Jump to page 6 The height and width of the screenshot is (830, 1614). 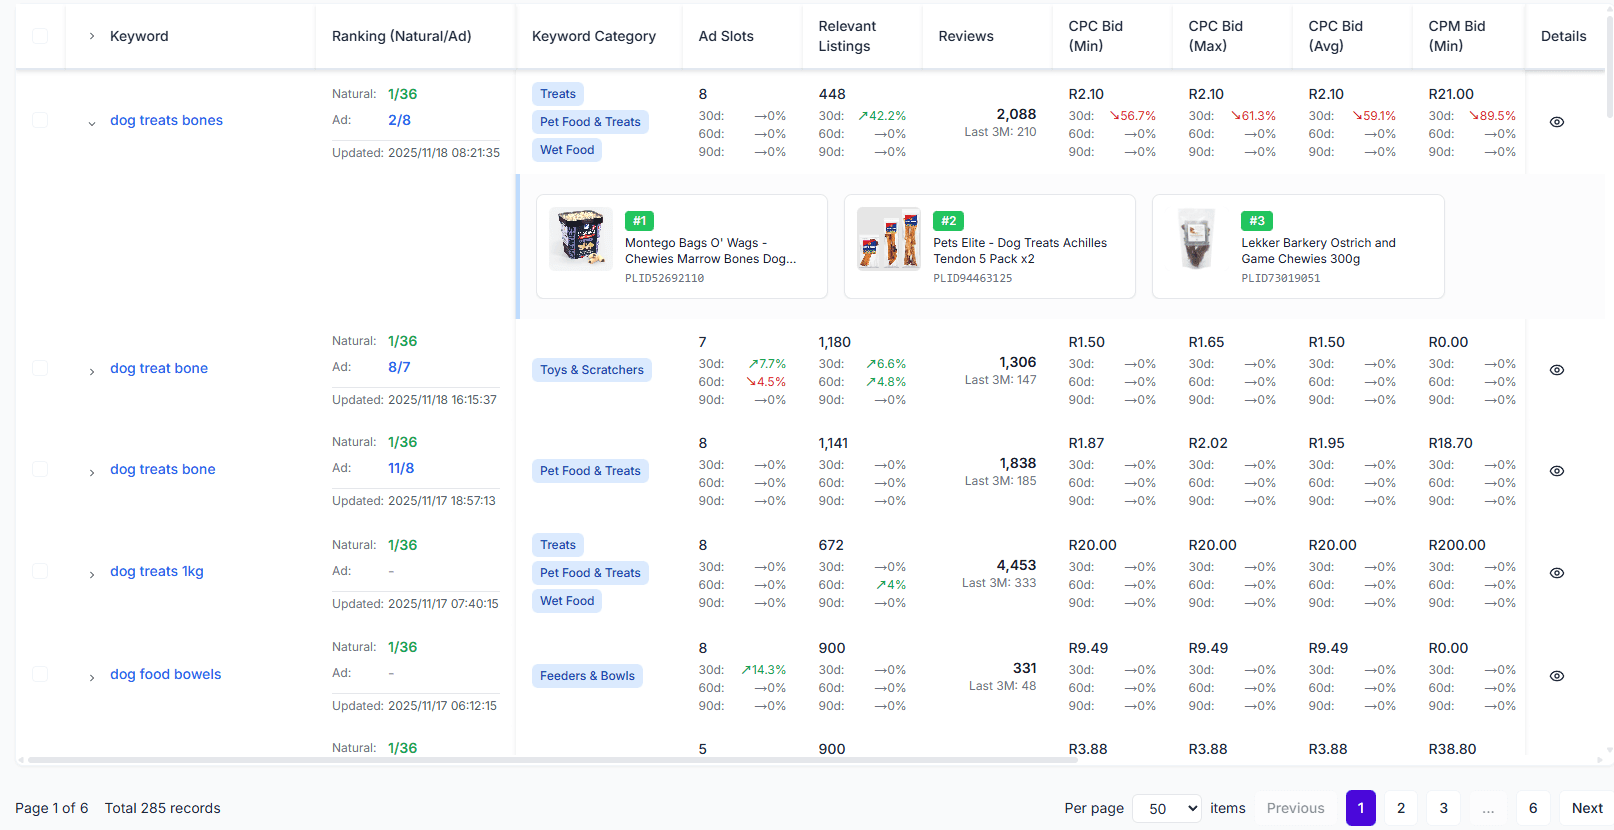point(1532,808)
